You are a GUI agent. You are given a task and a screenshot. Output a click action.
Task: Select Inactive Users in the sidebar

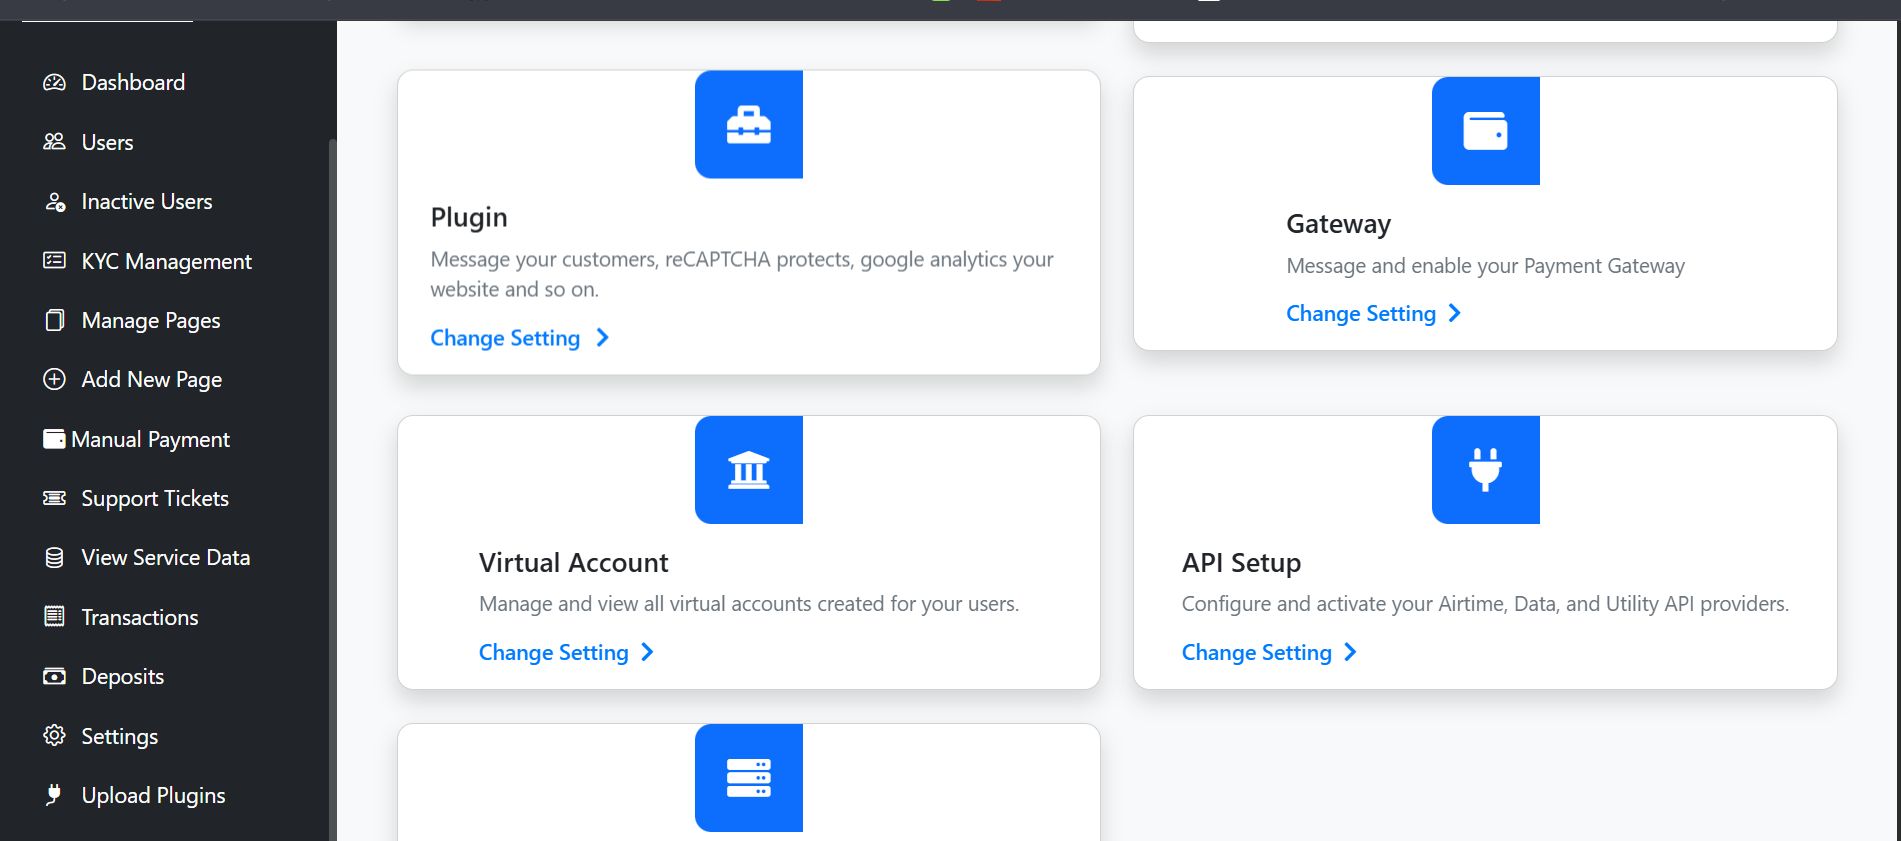tap(146, 202)
